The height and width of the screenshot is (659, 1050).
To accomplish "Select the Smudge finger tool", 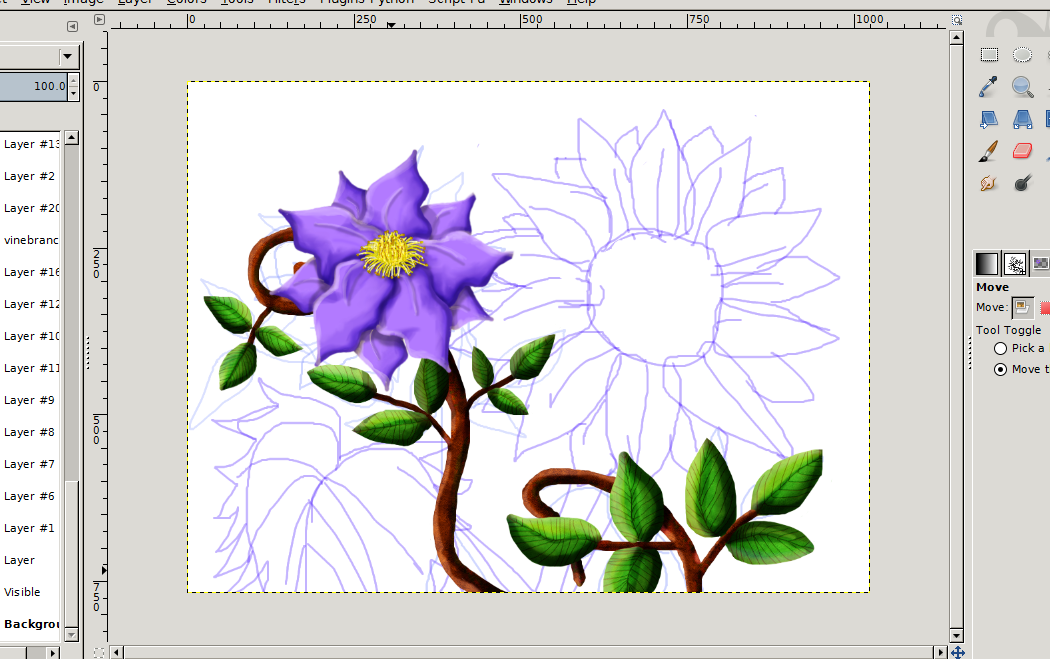I will pyautogui.click(x=988, y=183).
